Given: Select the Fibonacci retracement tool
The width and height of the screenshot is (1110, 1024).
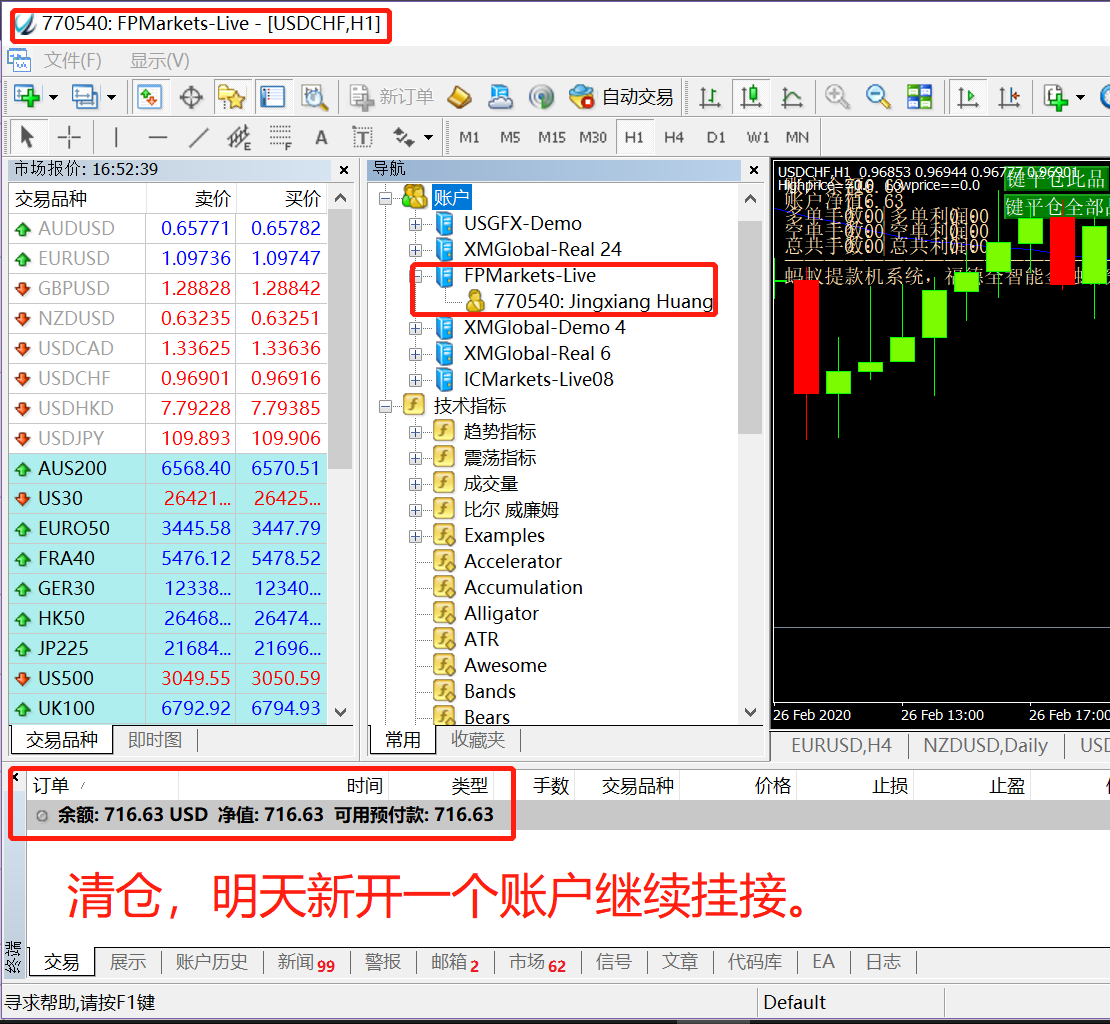Looking at the screenshot, I should click(x=280, y=137).
